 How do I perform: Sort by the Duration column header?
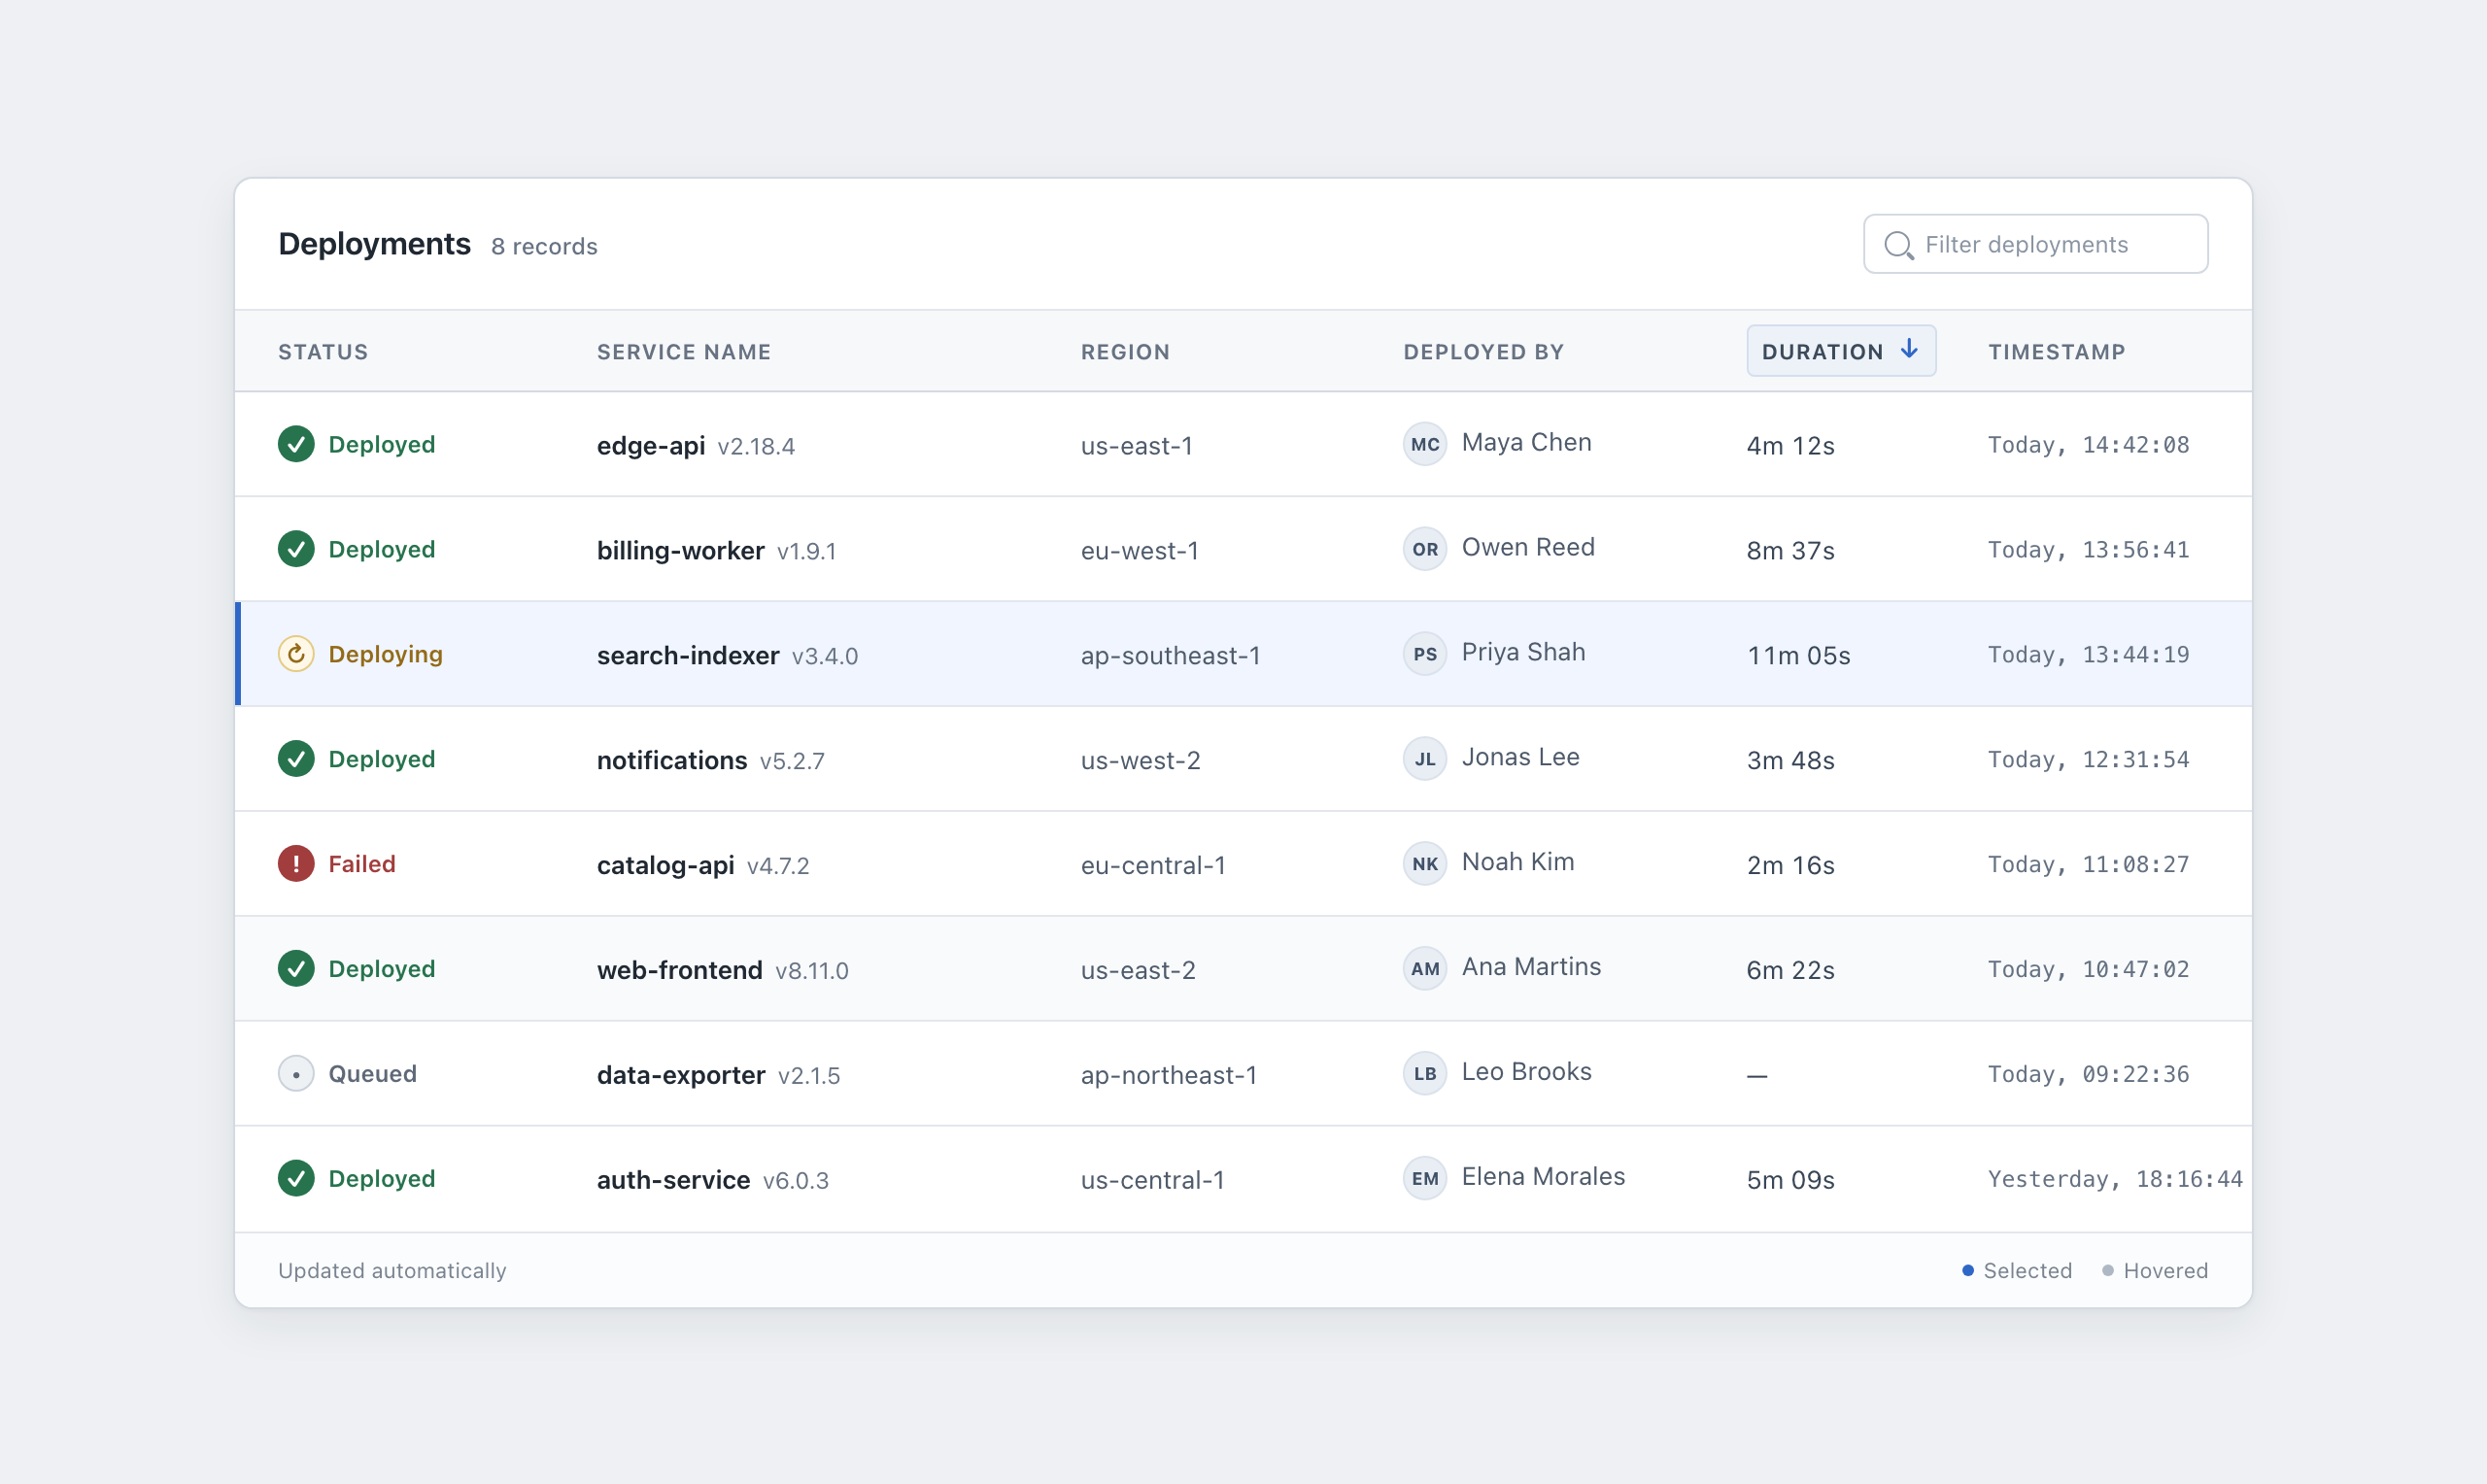pos(1841,351)
